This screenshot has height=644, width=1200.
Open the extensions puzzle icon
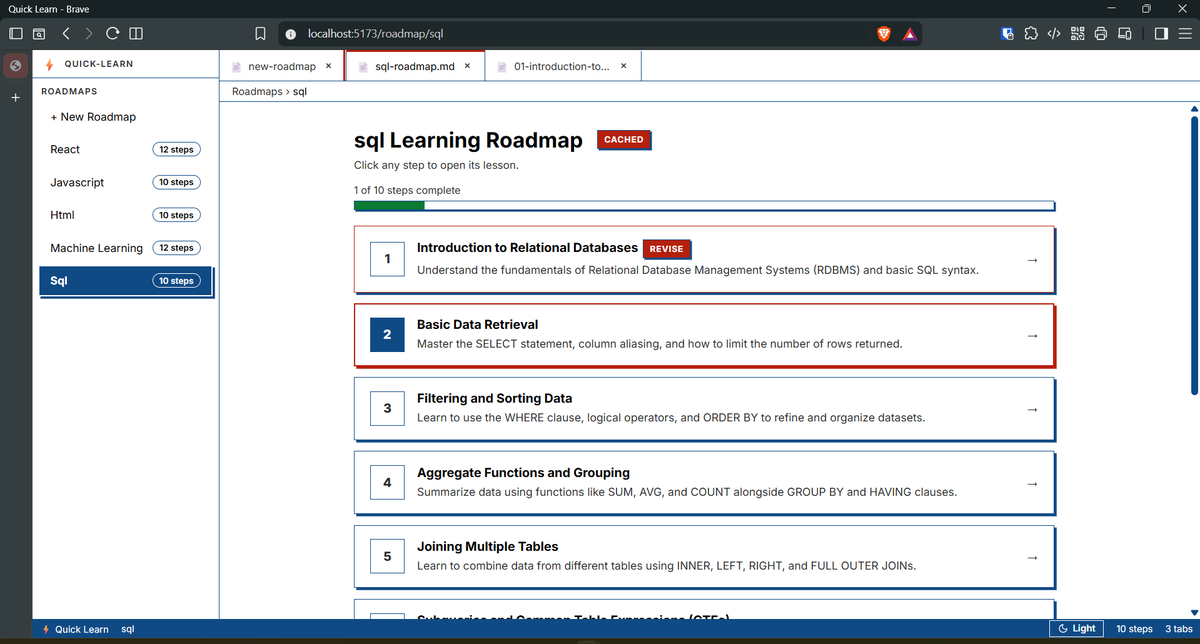coord(1031,34)
